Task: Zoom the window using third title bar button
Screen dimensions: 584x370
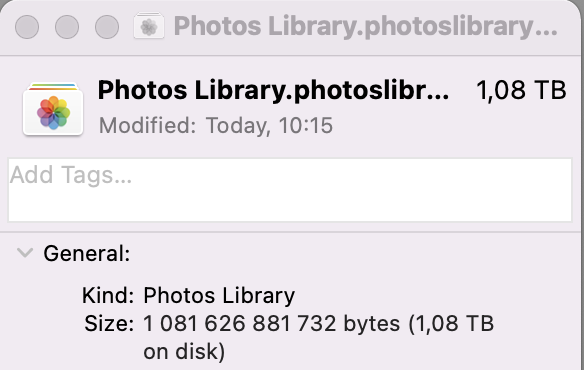Action: click(x=107, y=27)
